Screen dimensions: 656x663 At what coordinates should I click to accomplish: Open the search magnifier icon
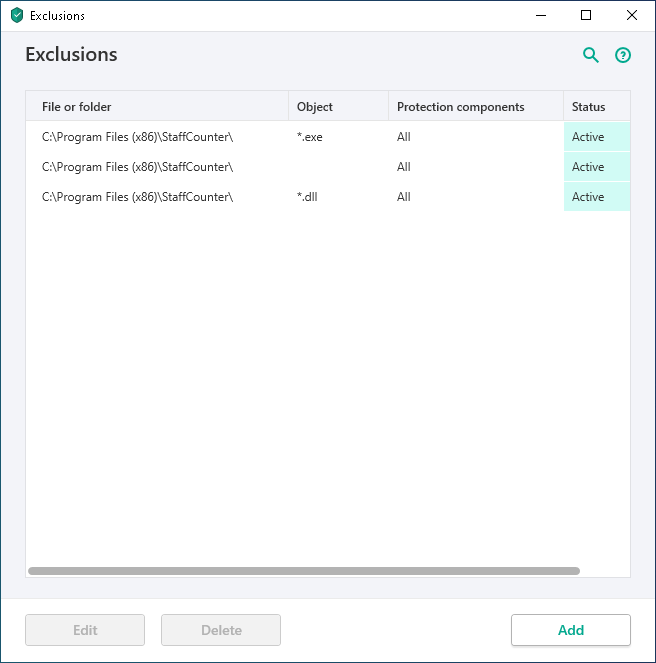590,55
